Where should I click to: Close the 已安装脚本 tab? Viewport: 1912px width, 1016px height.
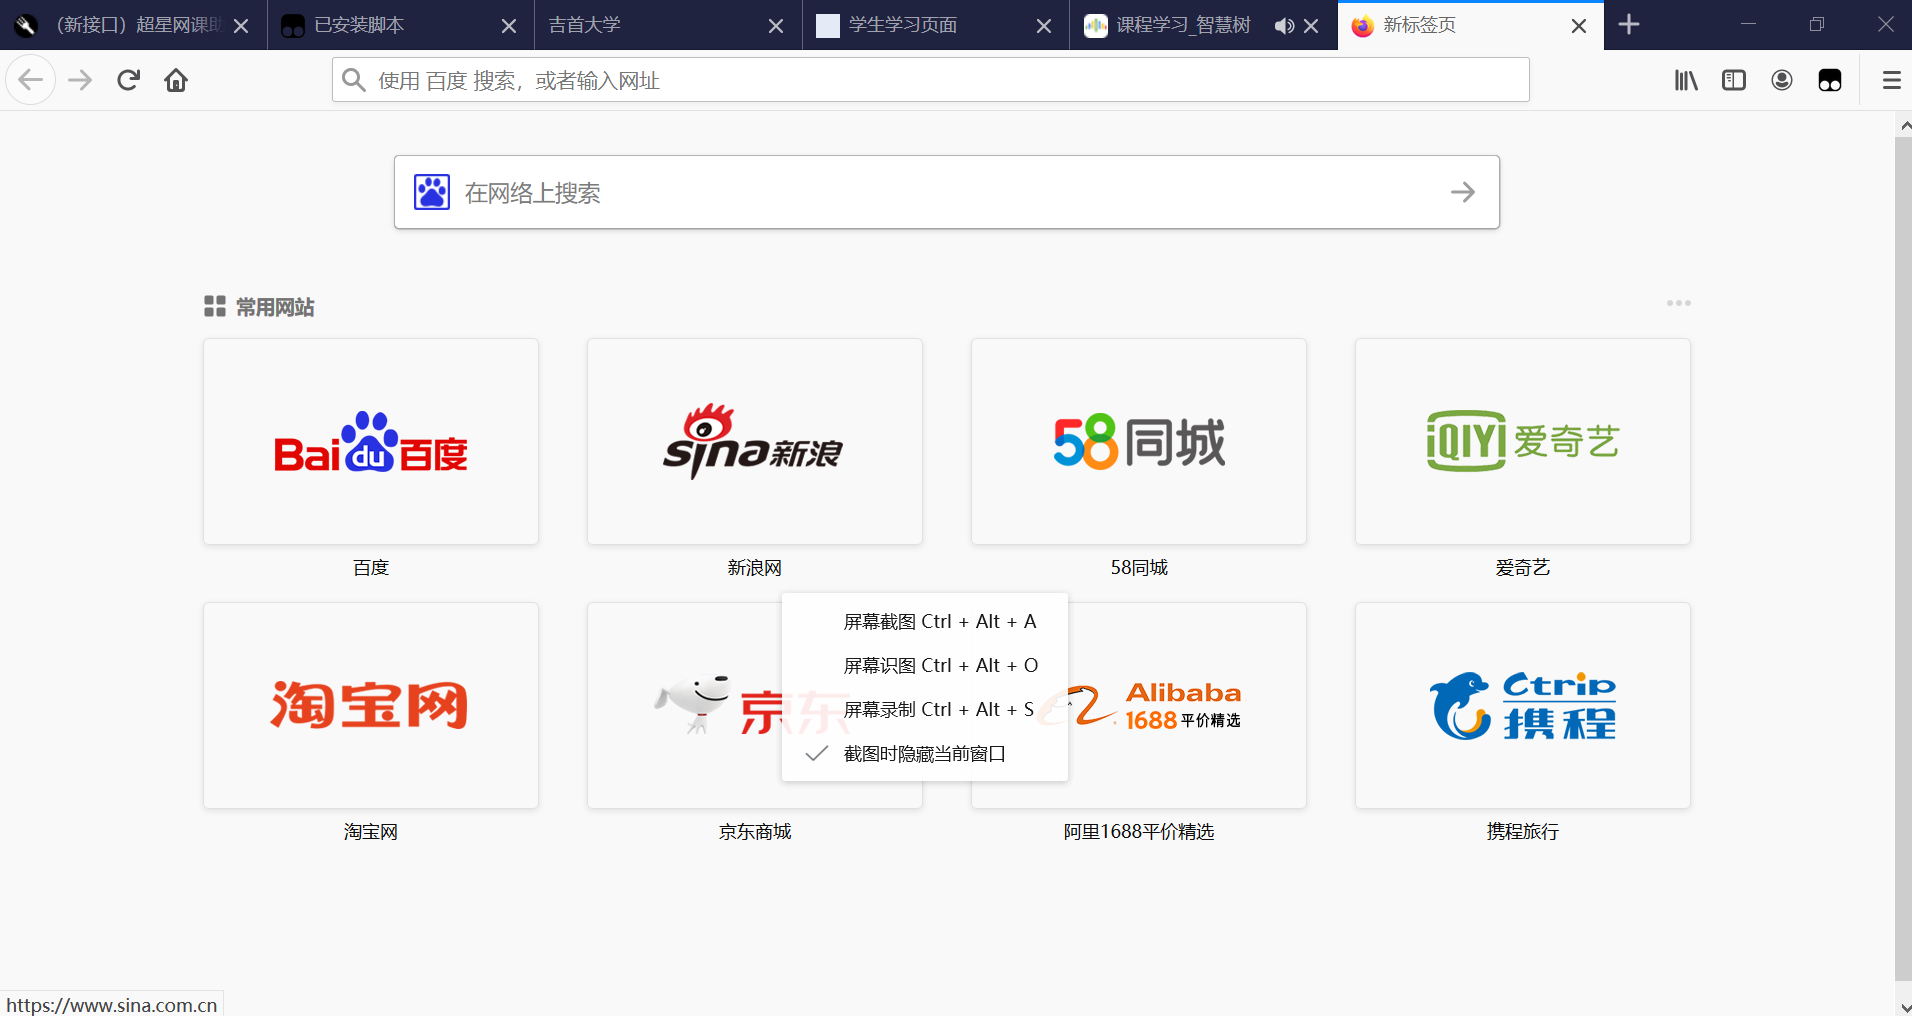coord(509,26)
